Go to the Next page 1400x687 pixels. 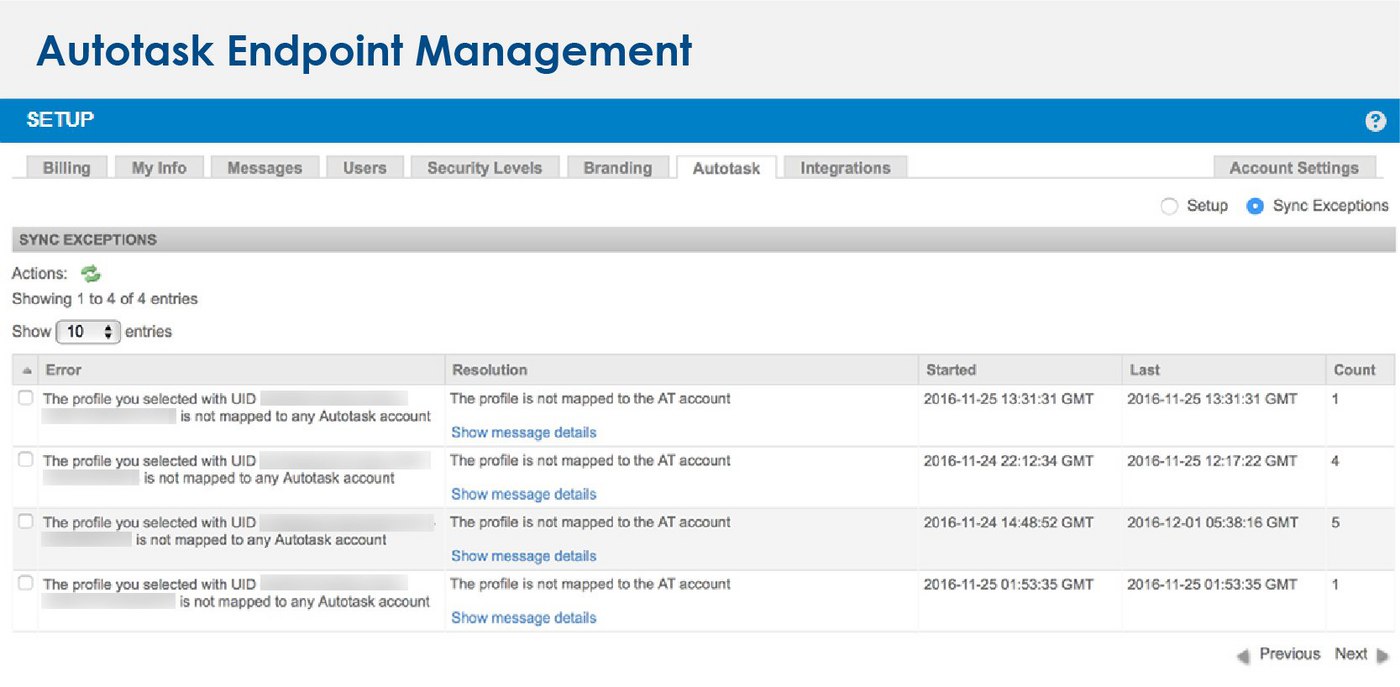(1351, 654)
